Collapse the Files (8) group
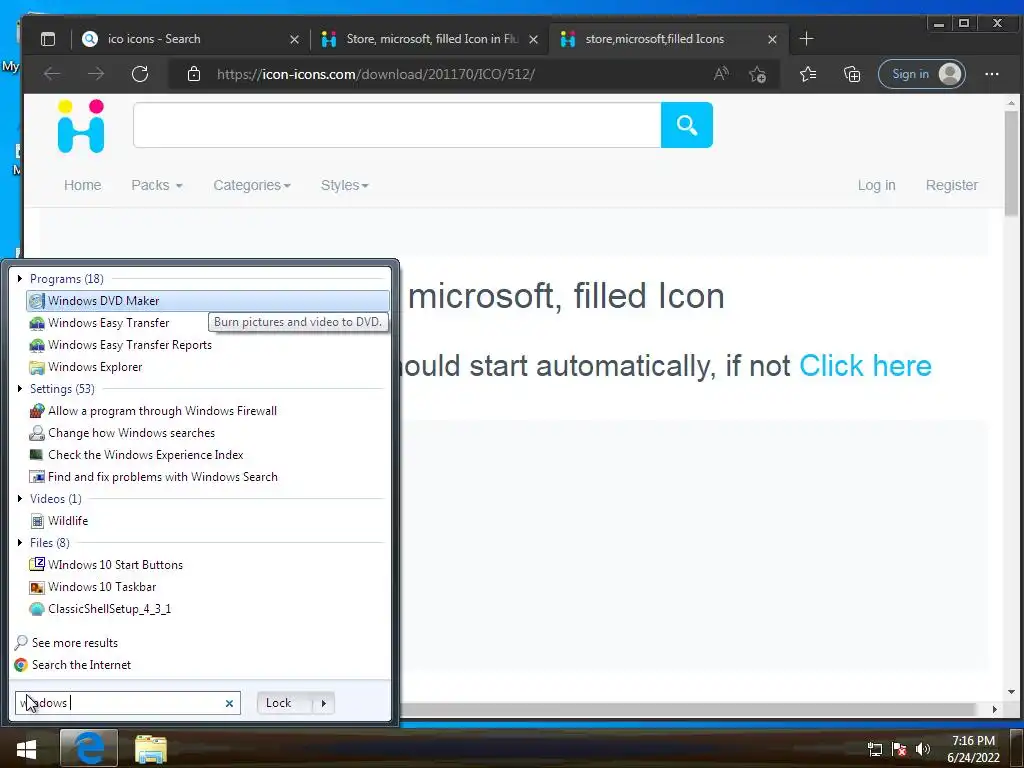1024x768 pixels. 20,543
